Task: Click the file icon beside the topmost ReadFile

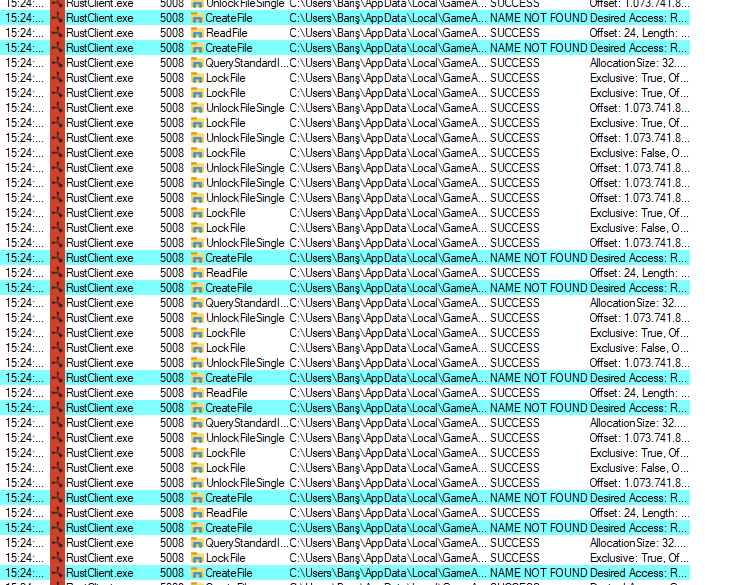Action: point(198,34)
